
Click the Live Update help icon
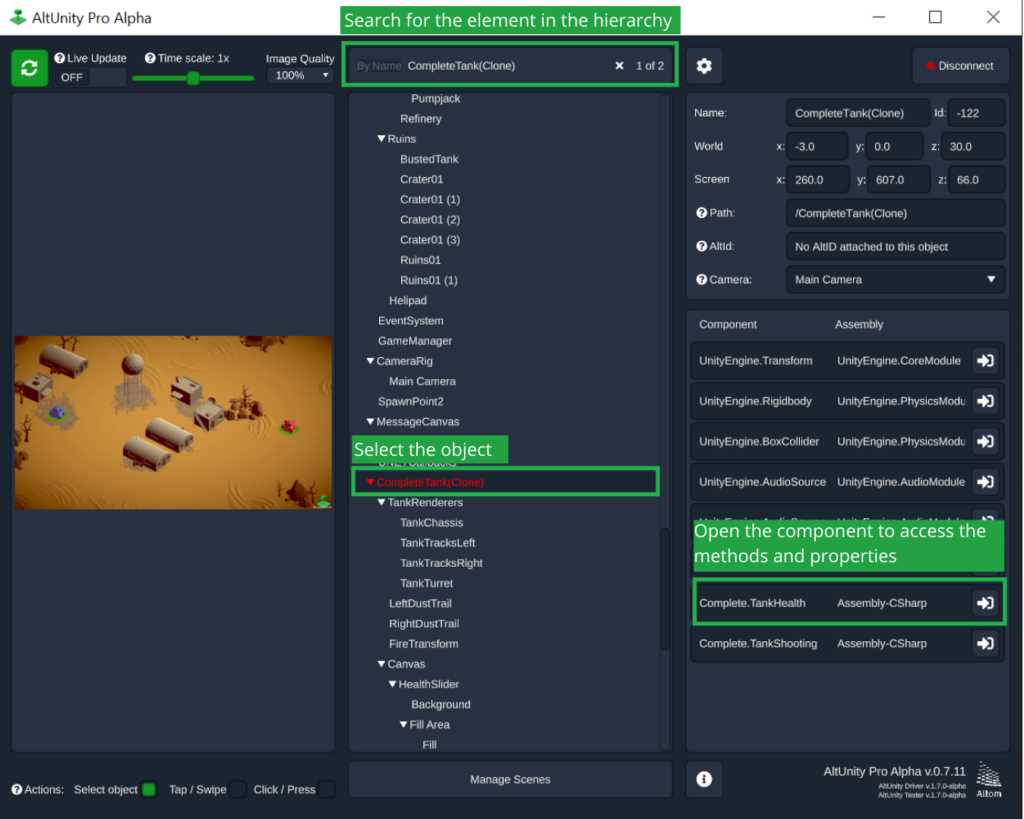pyautogui.click(x=59, y=58)
